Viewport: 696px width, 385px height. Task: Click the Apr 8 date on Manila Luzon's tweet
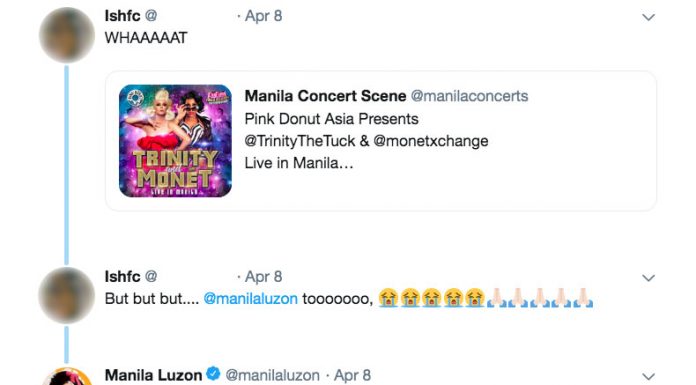[x=352, y=375]
